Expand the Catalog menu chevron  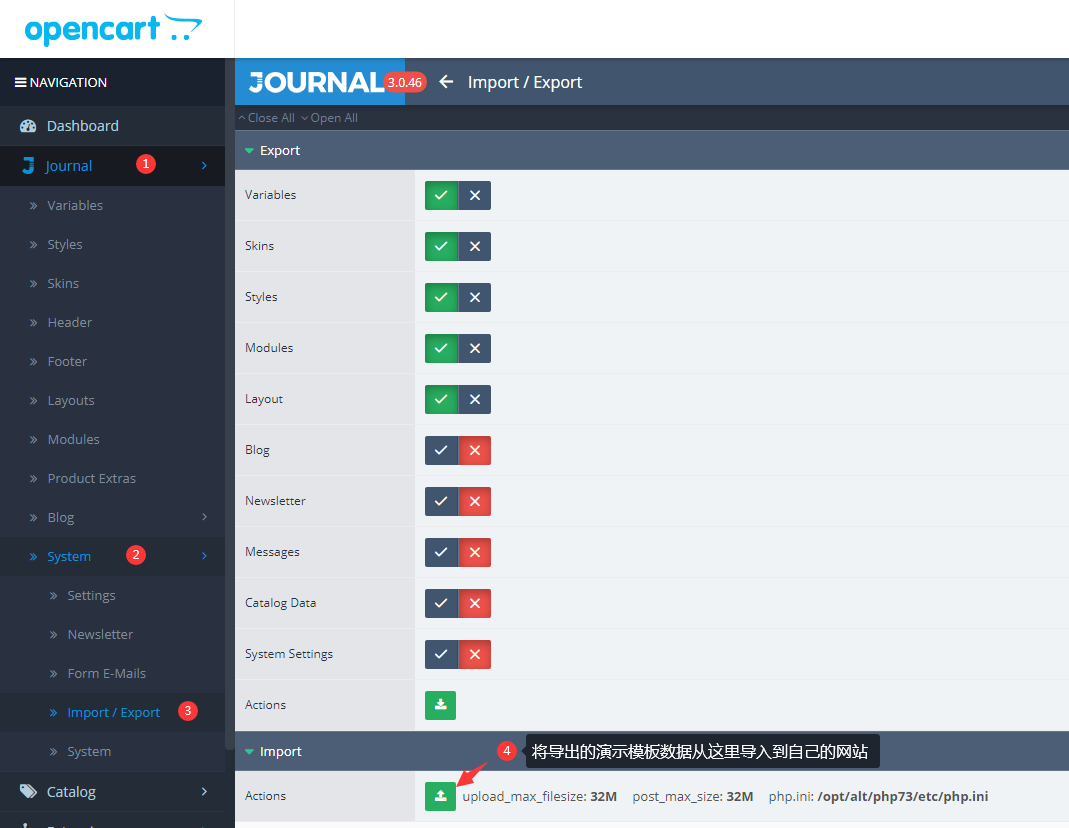click(204, 791)
